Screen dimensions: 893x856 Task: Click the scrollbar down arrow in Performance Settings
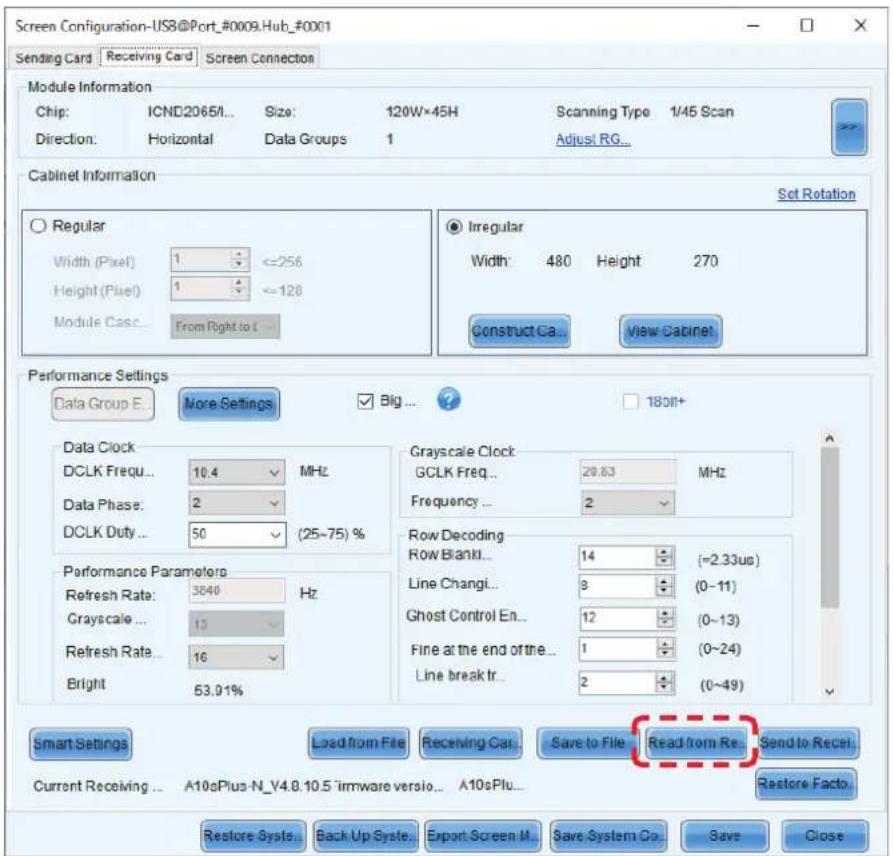tap(830, 692)
